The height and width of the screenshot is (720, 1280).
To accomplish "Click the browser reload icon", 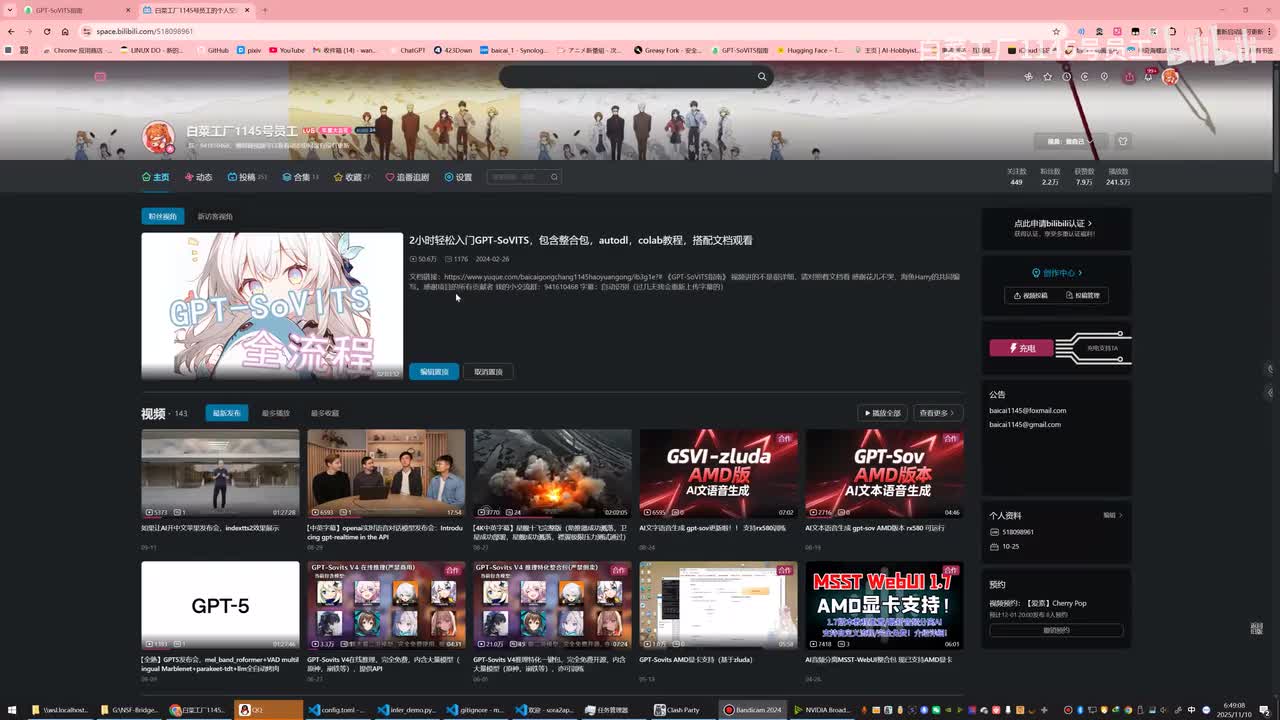I will coord(46,31).
